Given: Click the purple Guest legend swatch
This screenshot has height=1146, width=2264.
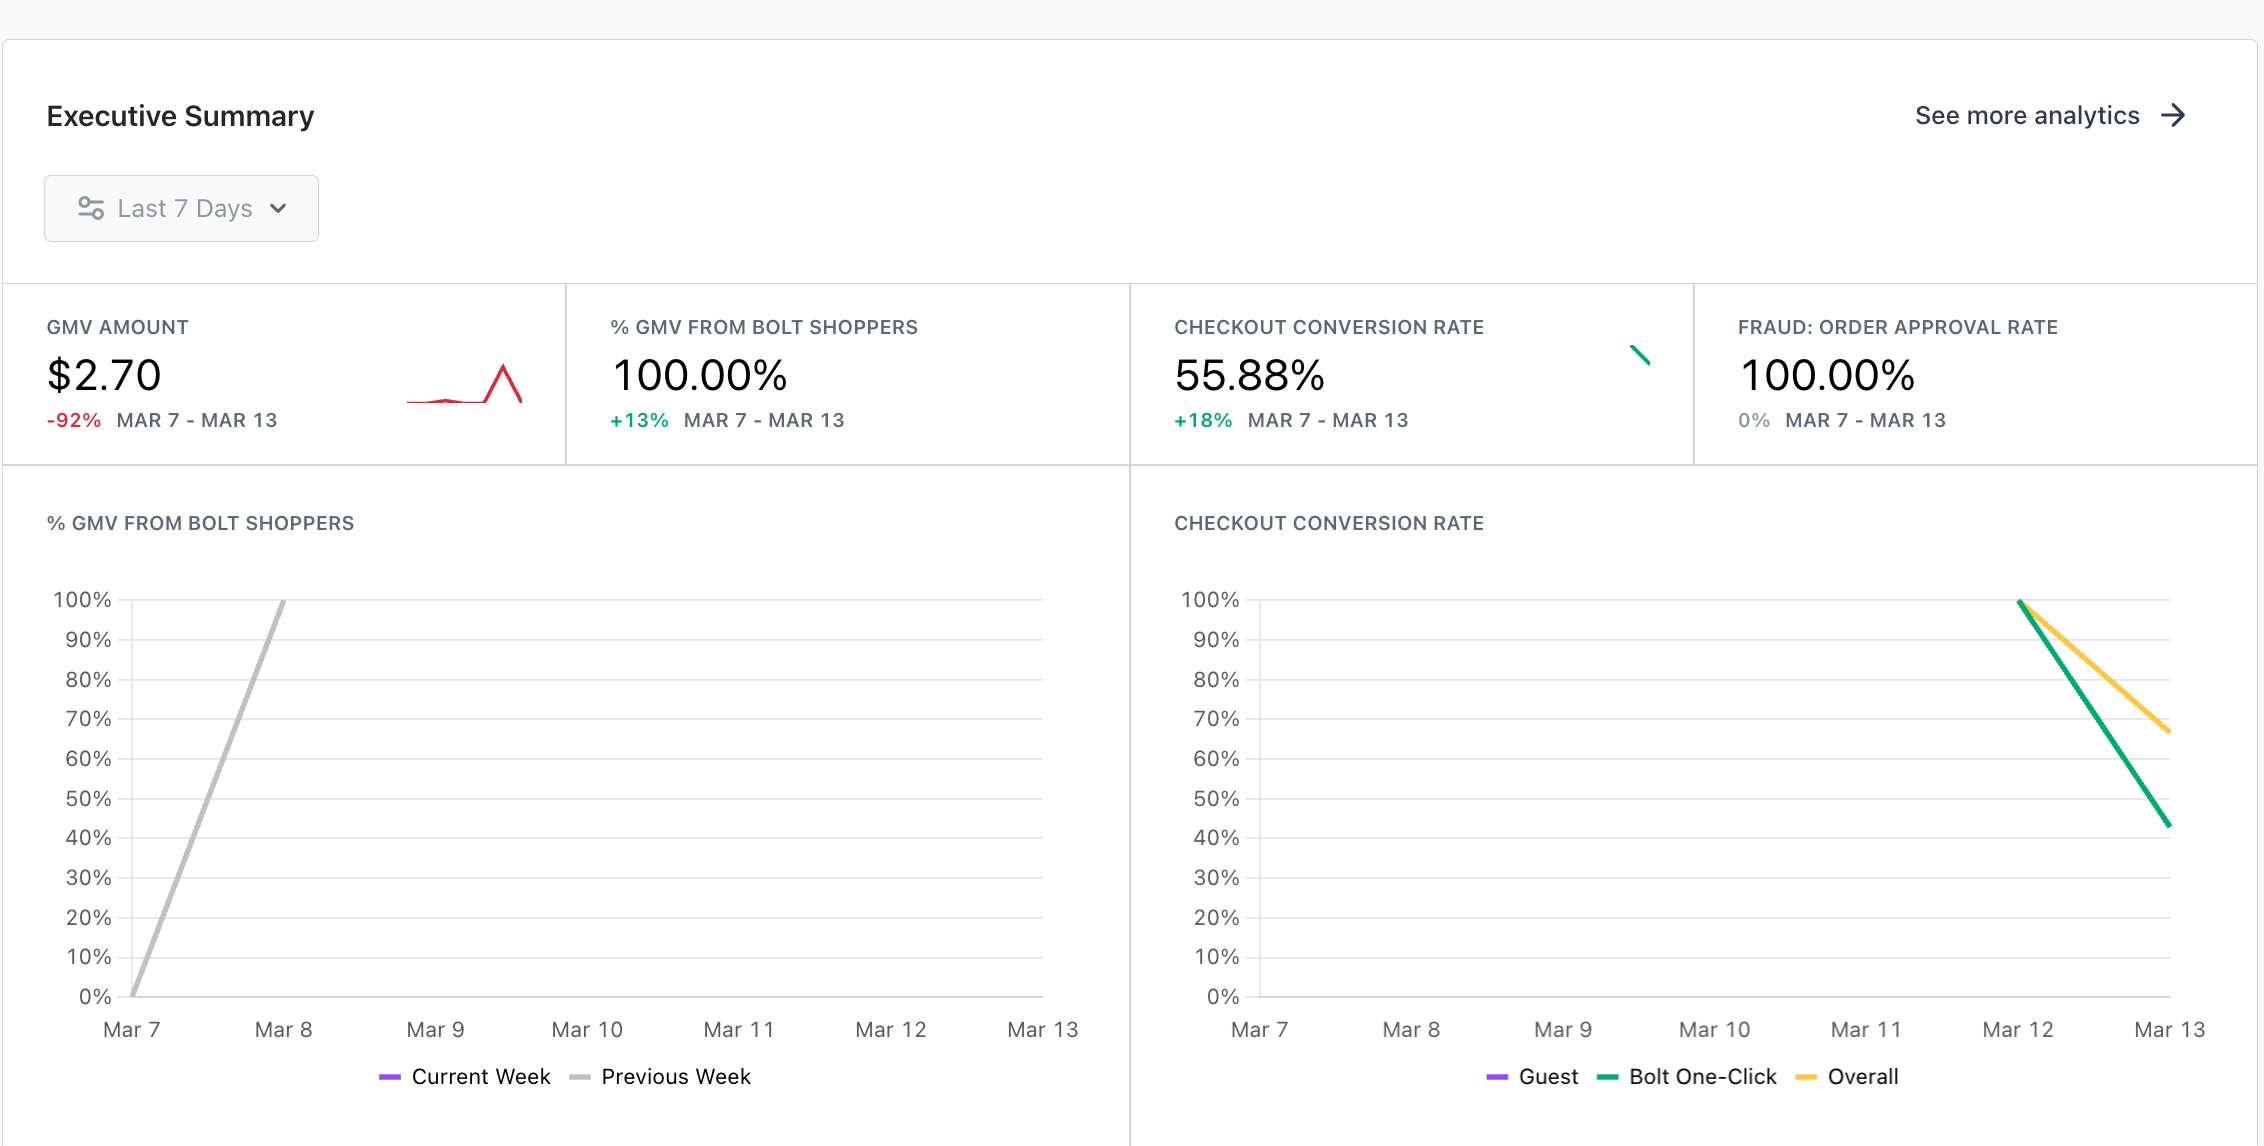Looking at the screenshot, I should tap(1497, 1077).
